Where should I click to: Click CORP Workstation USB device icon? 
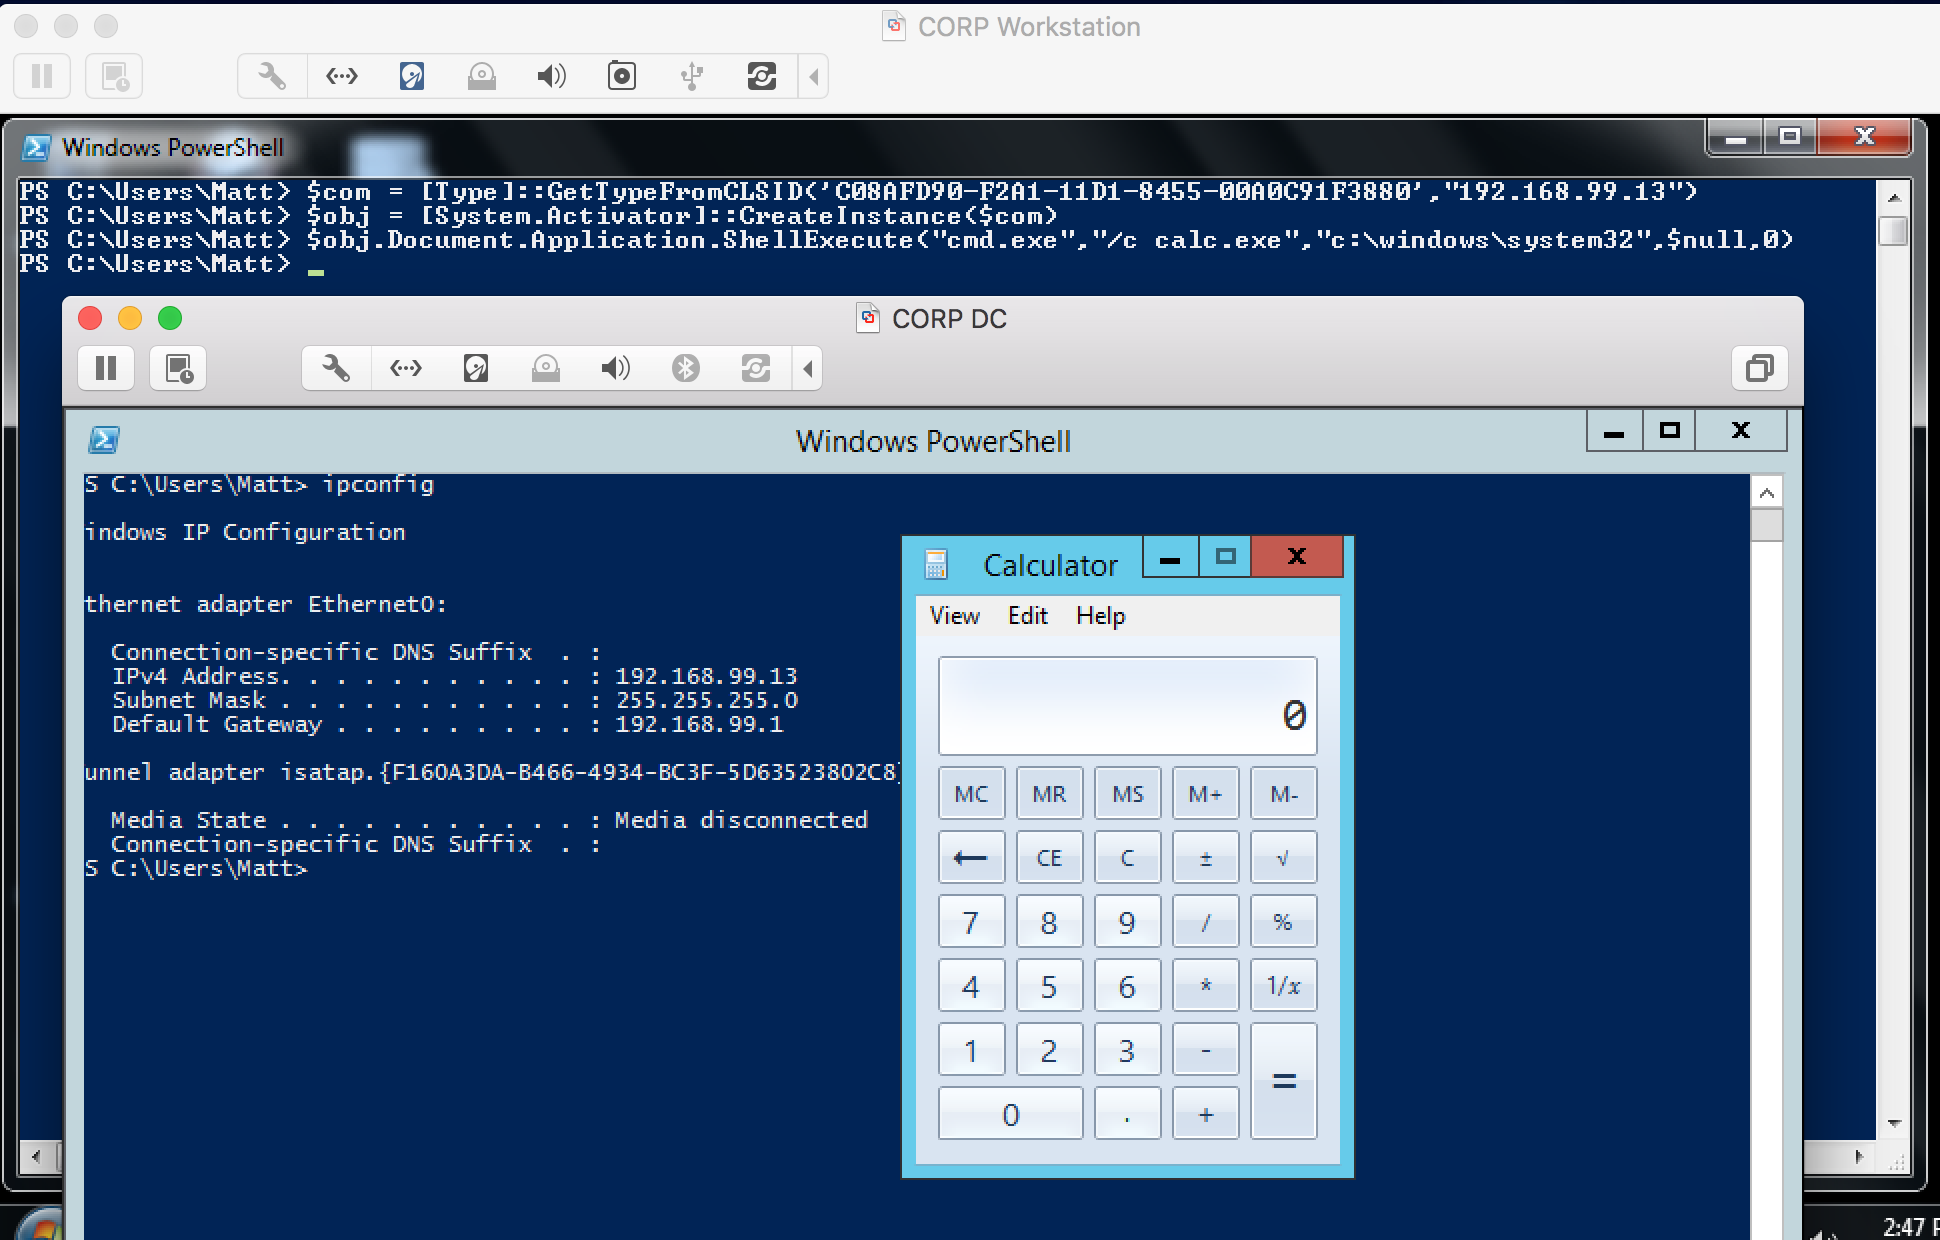tap(691, 76)
